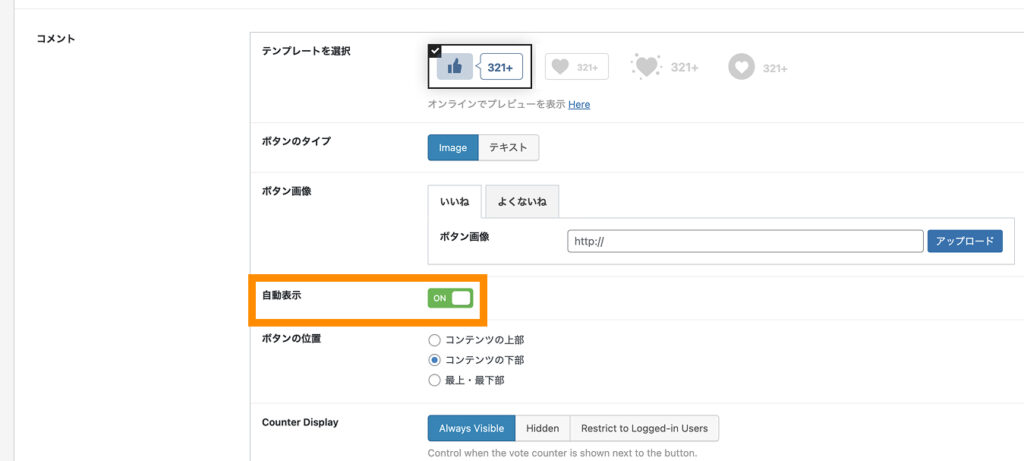Click the checkmark on selected template
This screenshot has height=461, width=1024.
(x=434, y=50)
